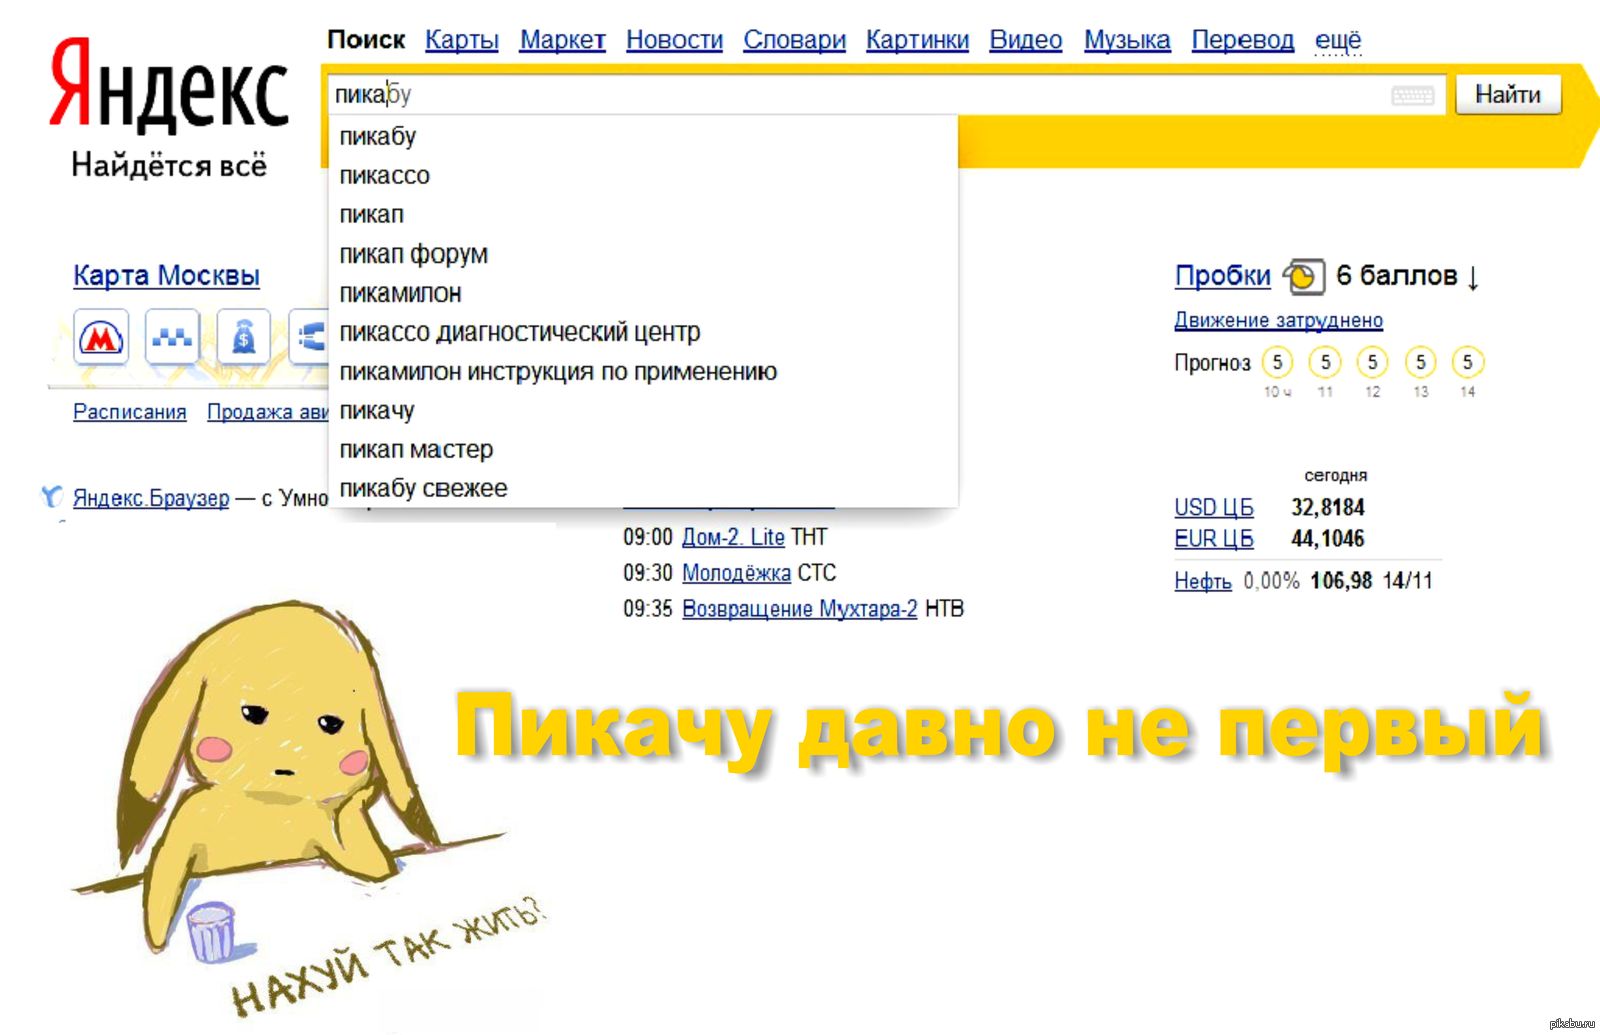Switch to the Новости tab
Image resolution: width=1600 pixels, height=1035 pixels.
674,40
